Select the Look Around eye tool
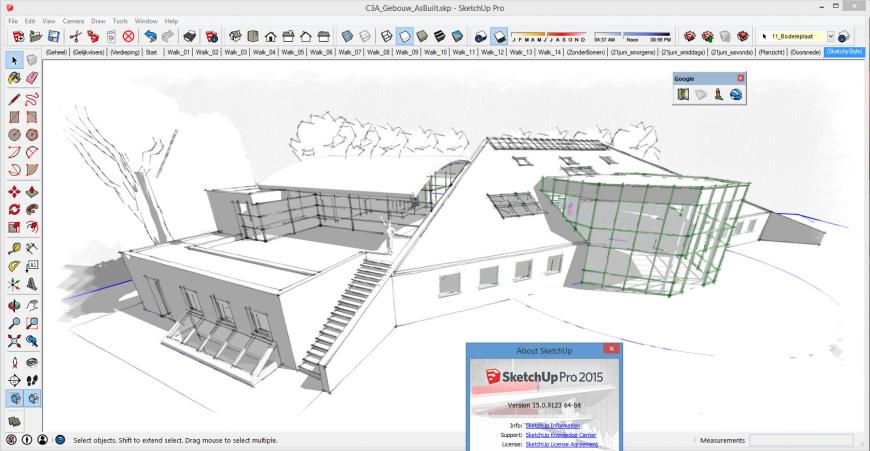Image resolution: width=870 pixels, height=451 pixels. [32, 363]
